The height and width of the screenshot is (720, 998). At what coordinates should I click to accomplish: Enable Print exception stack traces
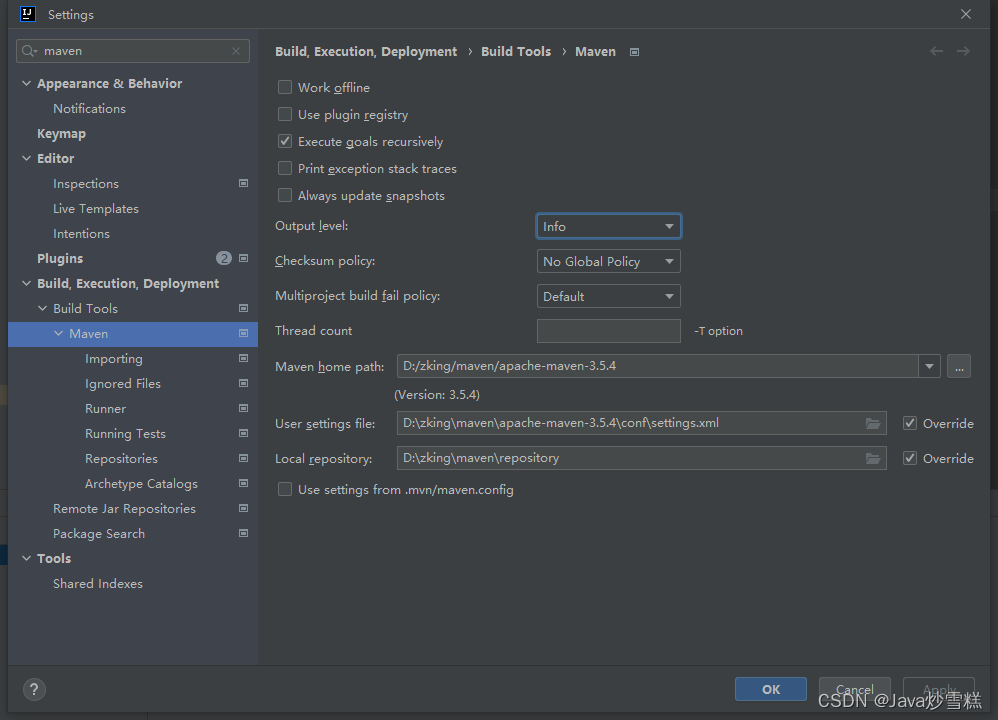coord(285,168)
